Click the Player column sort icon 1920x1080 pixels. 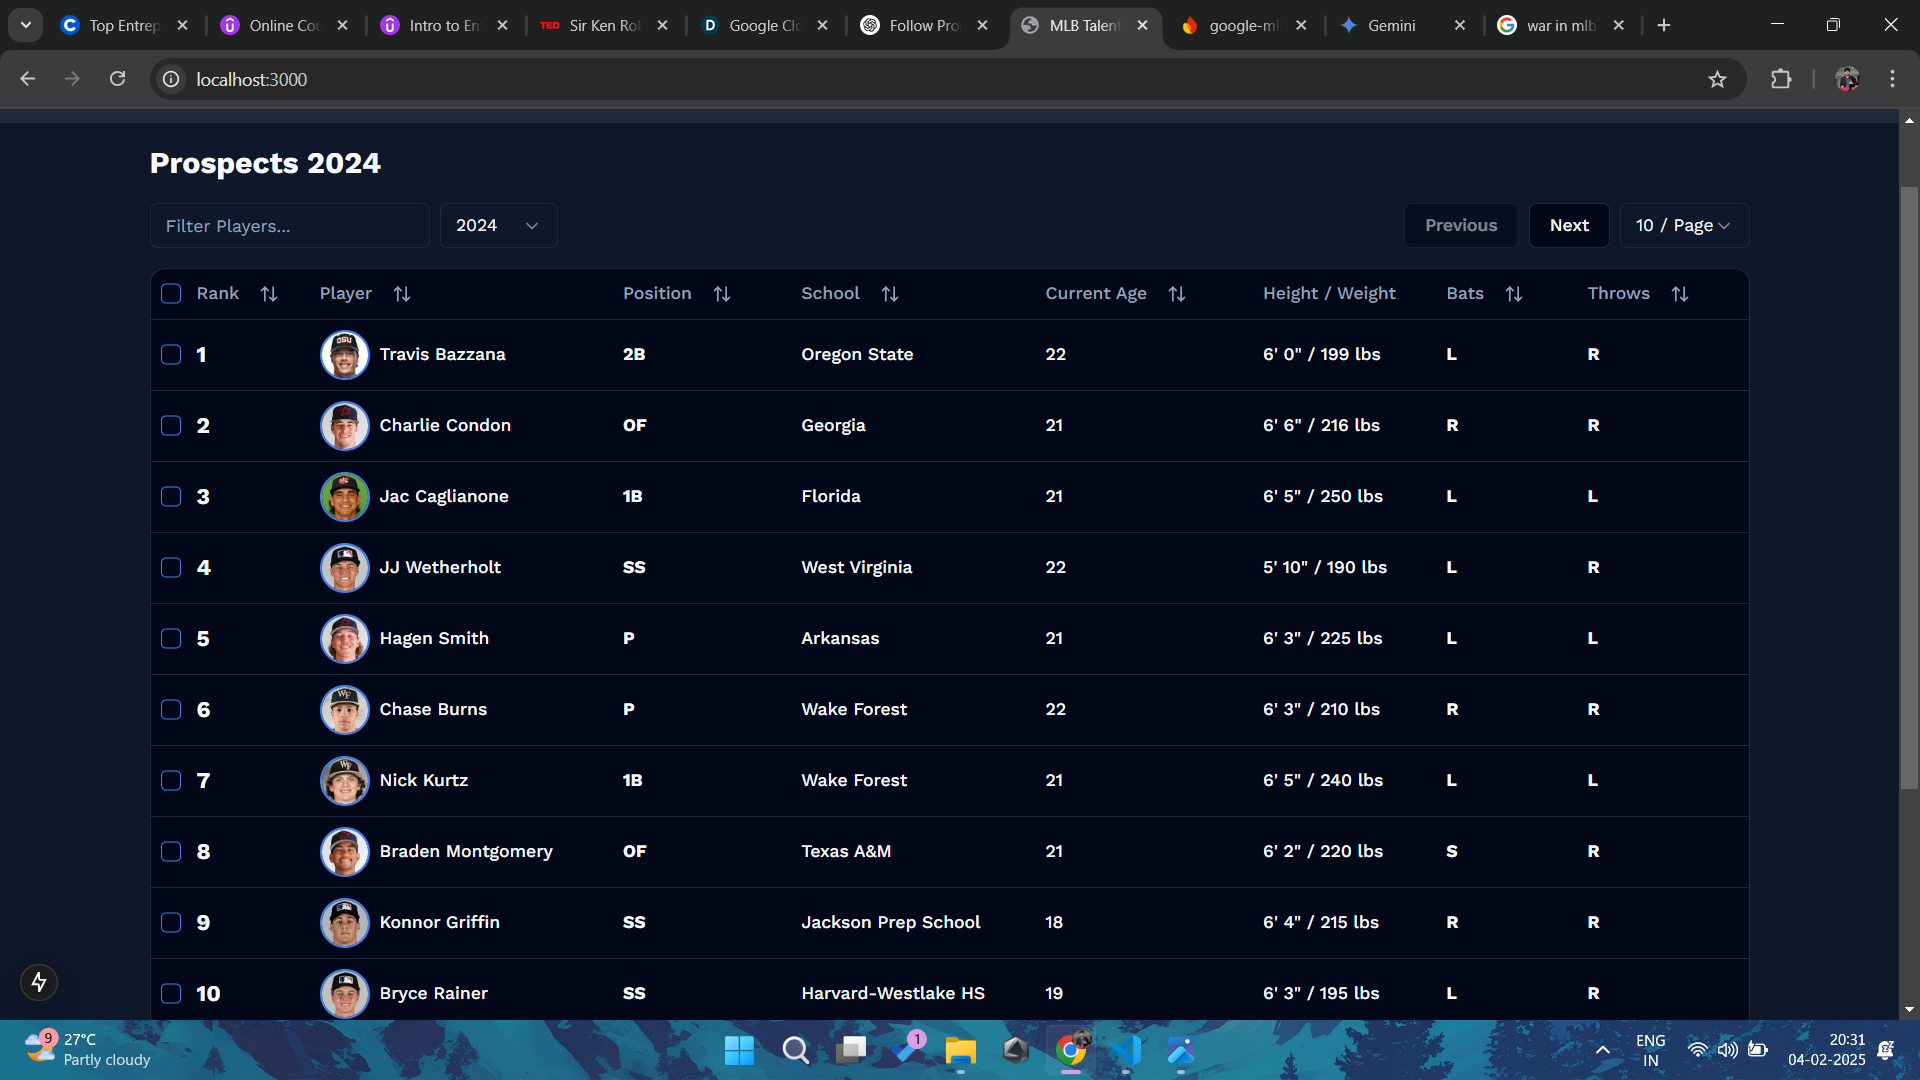coord(401,294)
